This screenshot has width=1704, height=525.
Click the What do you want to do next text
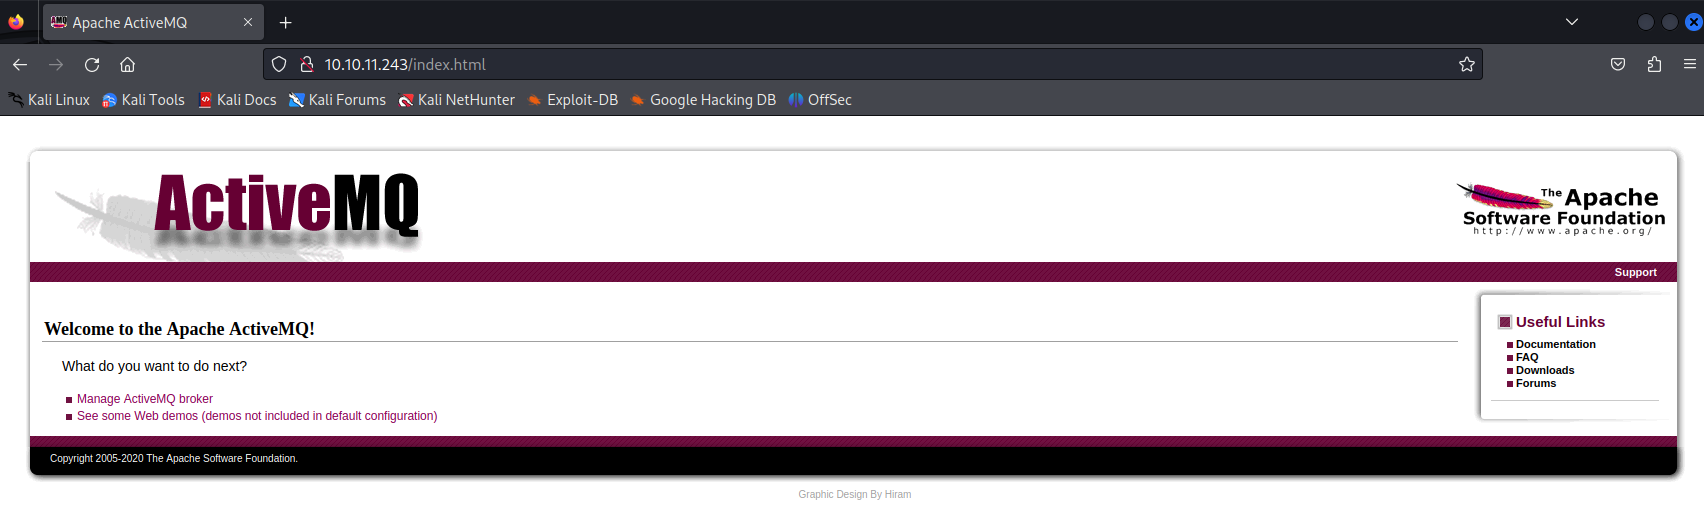point(154,366)
